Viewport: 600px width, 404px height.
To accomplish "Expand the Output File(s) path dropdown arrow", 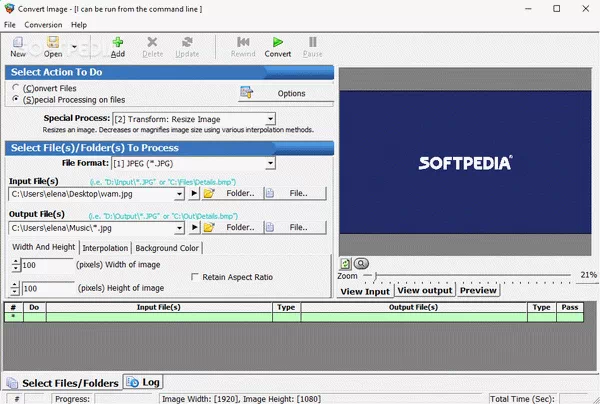I will point(179,228).
